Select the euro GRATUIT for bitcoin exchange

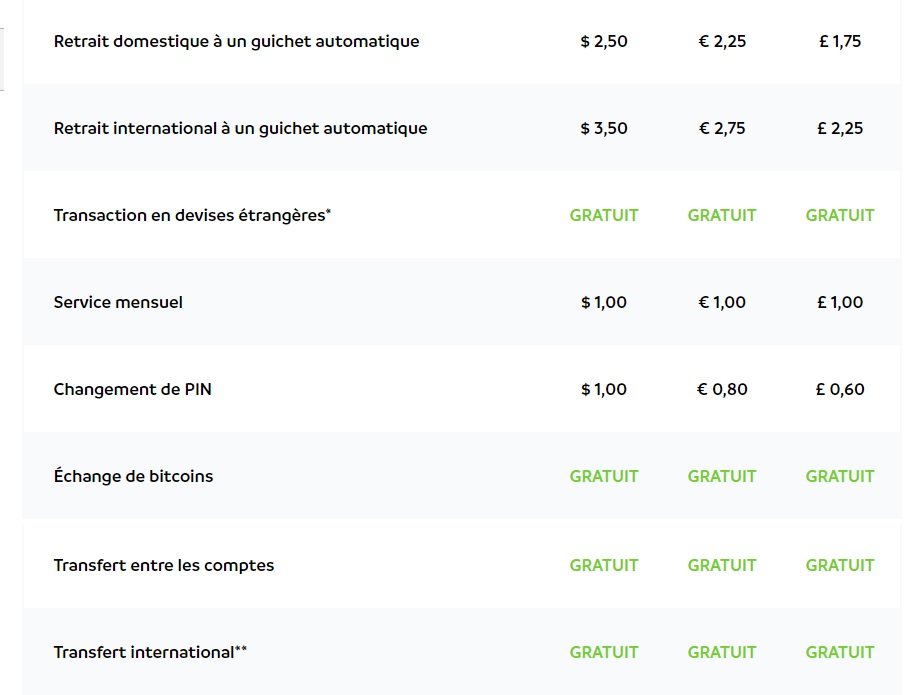coord(722,476)
